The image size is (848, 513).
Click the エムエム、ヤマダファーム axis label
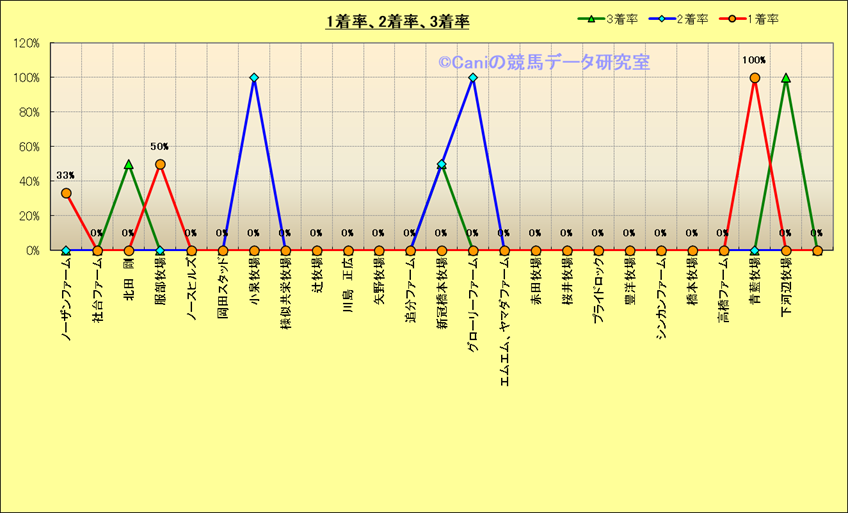[504, 313]
